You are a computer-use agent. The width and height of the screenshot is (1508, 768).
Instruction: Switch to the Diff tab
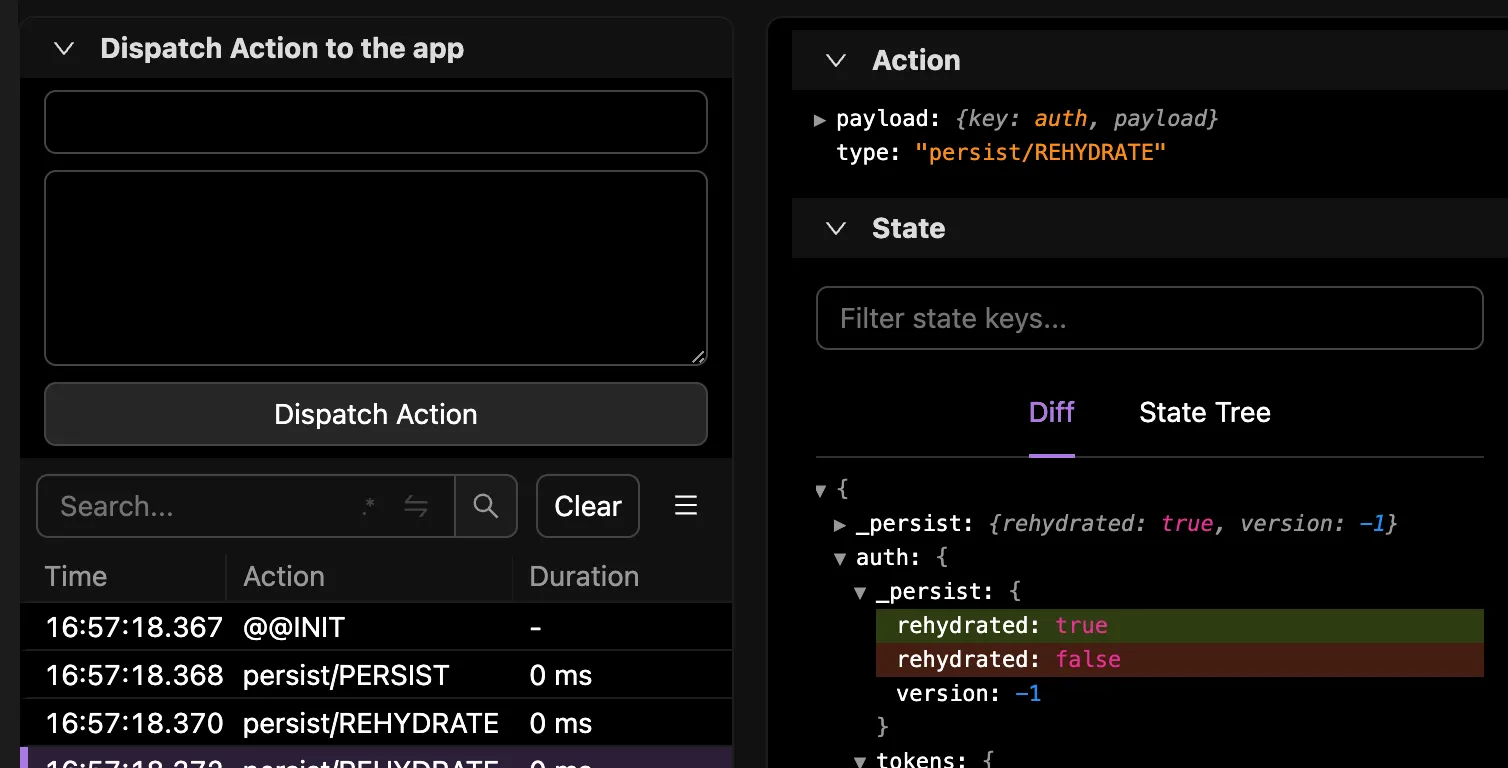pyautogui.click(x=1052, y=413)
